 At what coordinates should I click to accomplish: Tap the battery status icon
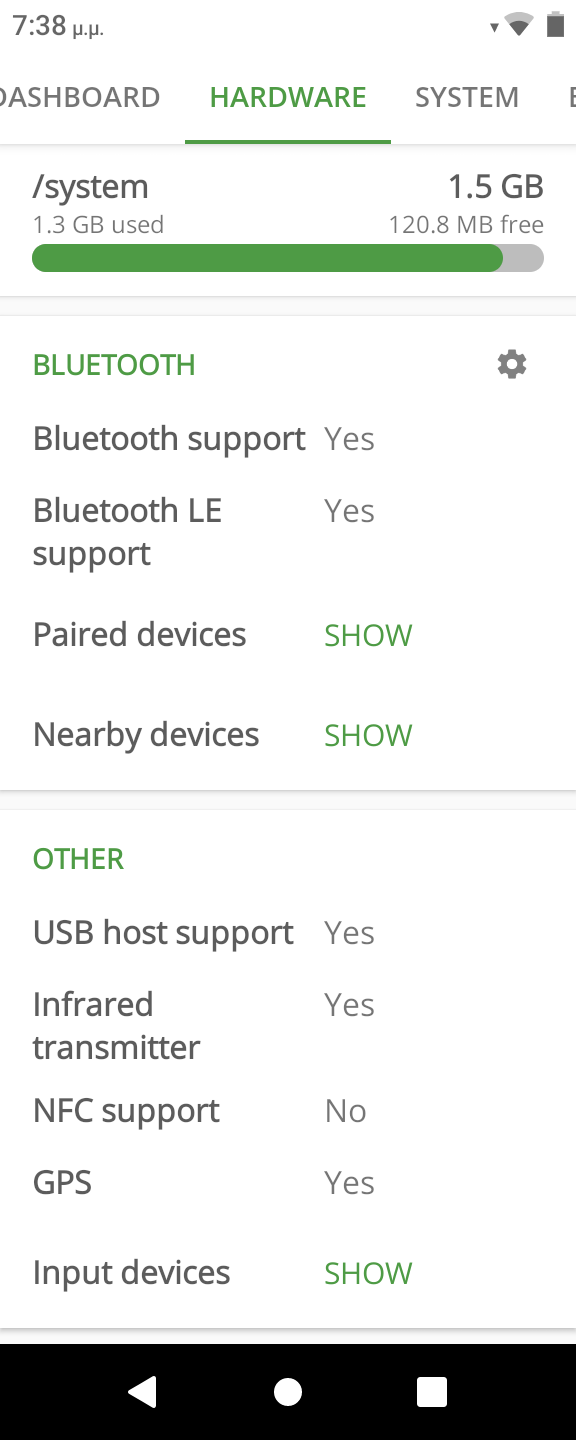point(555,25)
